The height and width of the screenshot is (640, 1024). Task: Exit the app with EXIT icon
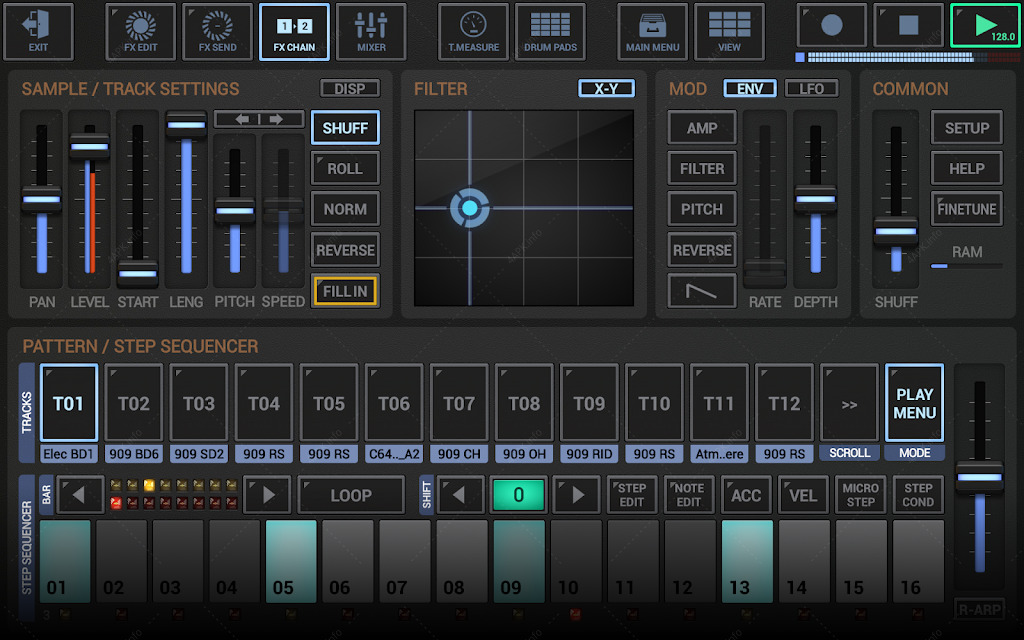point(38,31)
